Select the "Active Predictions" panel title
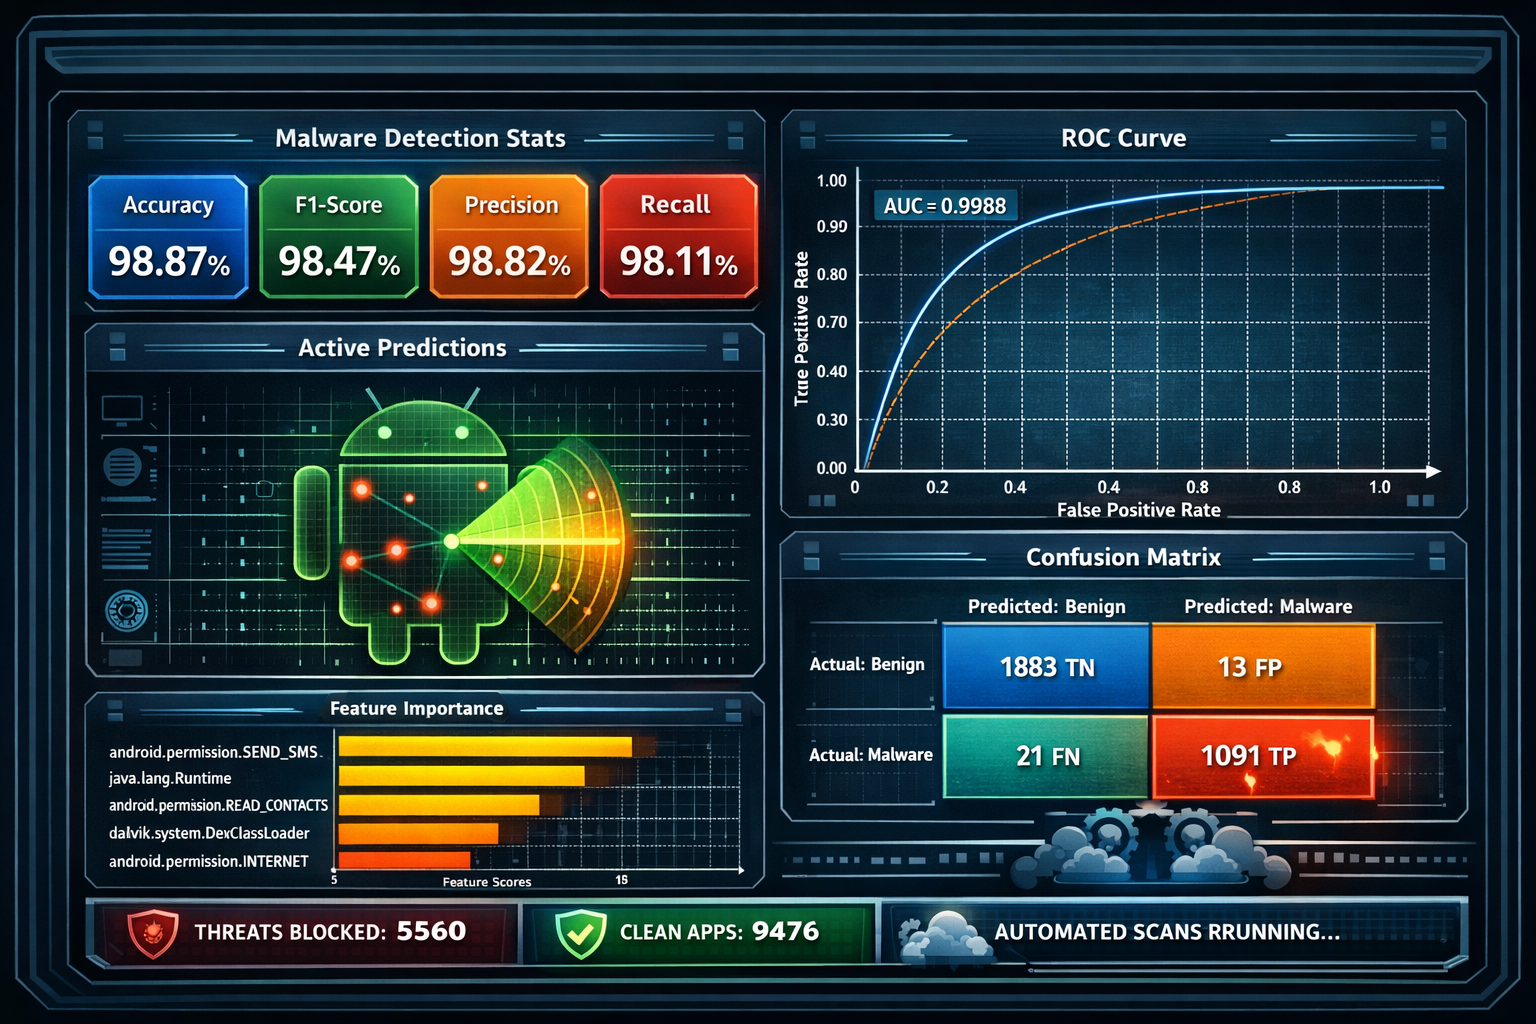Viewport: 1536px width, 1024px height. [402, 348]
